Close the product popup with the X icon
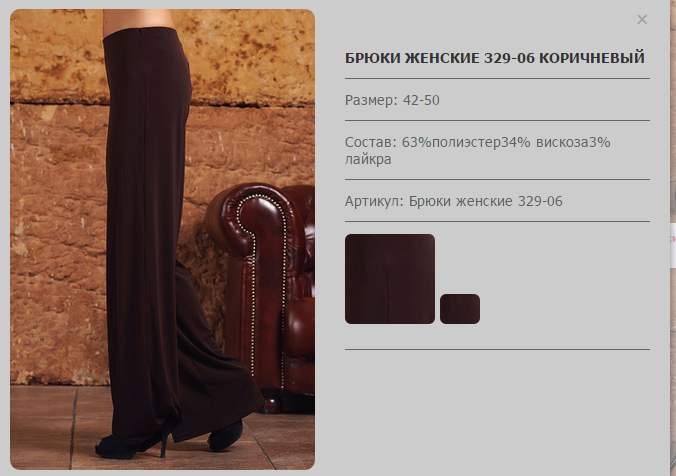This screenshot has width=676, height=476. pyautogui.click(x=642, y=19)
